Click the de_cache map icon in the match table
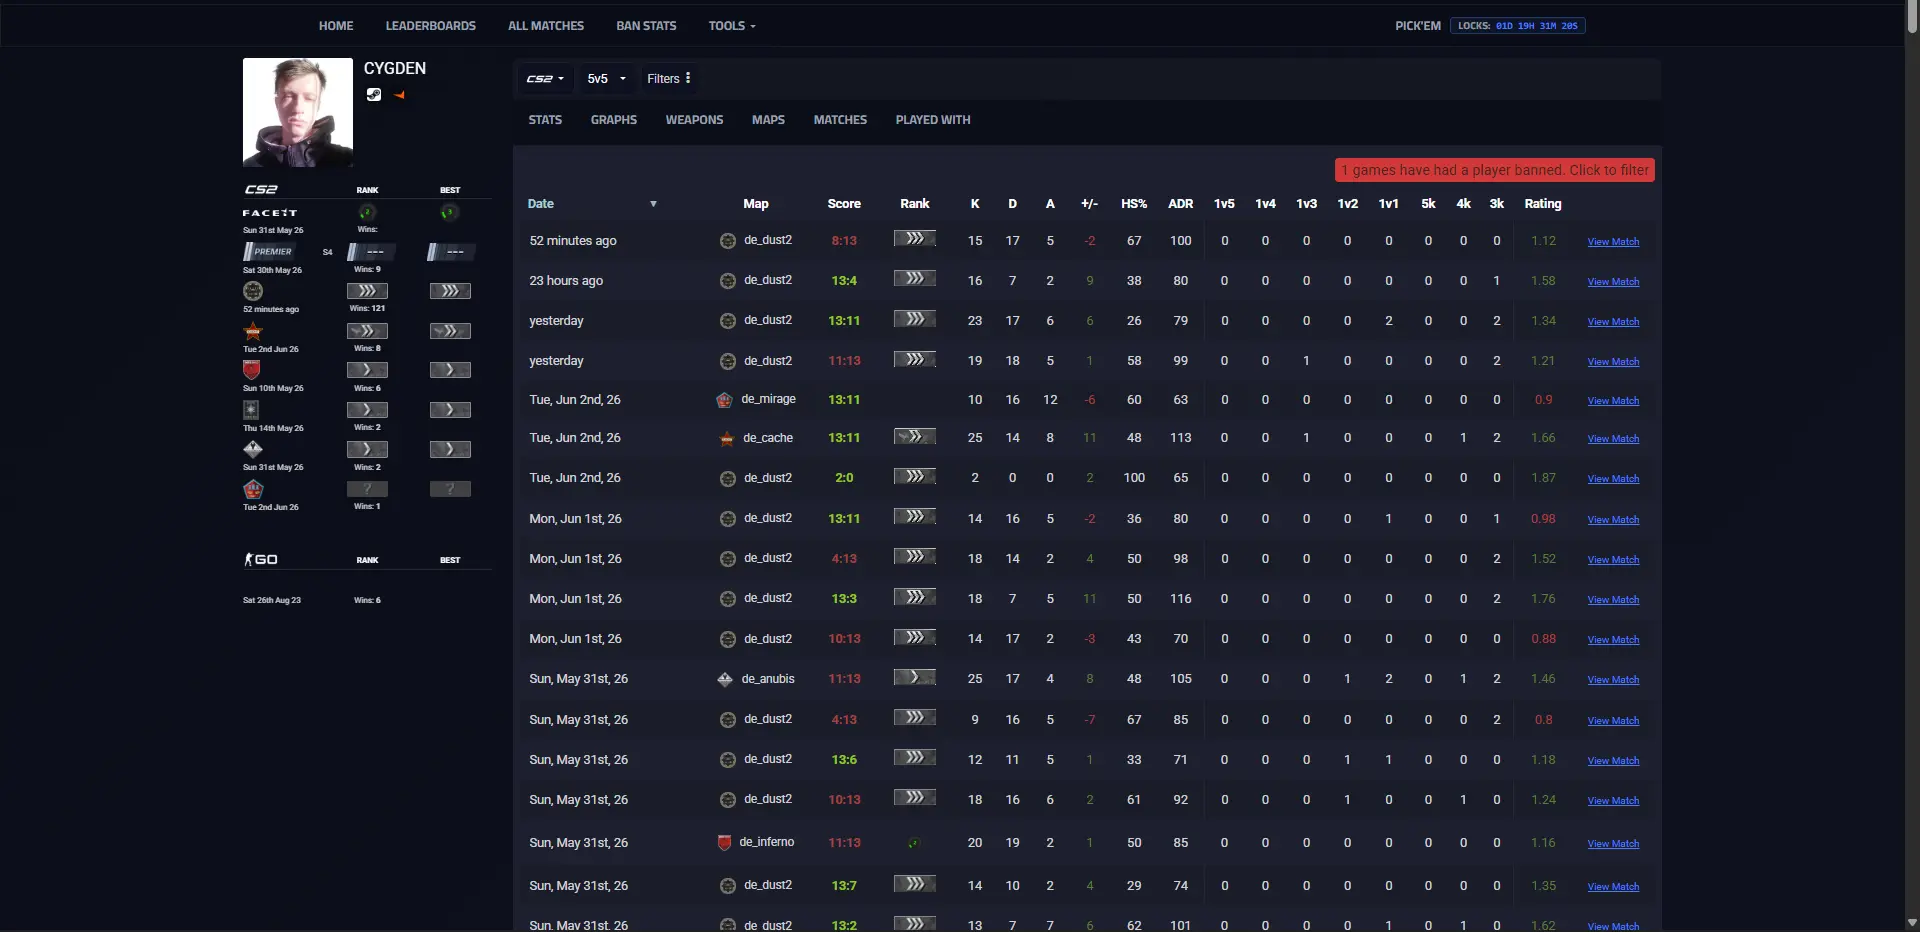This screenshot has height=932, width=1920. coord(727,438)
